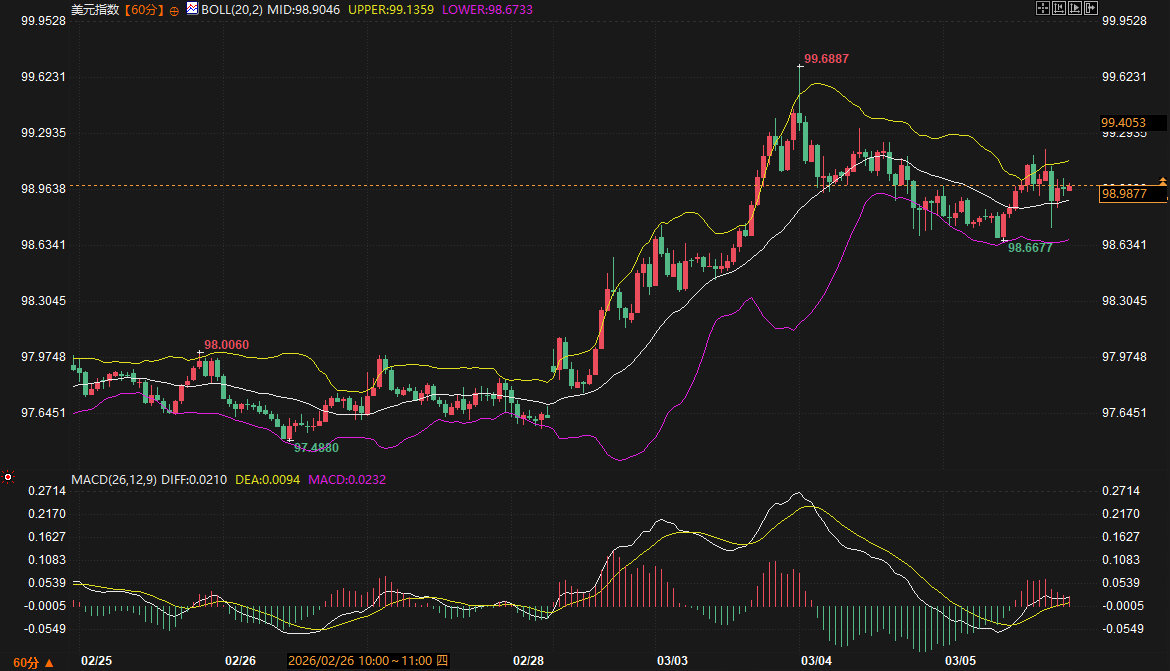Click the 99.4053 price label on axis
The height and width of the screenshot is (671, 1170).
coord(1123,123)
